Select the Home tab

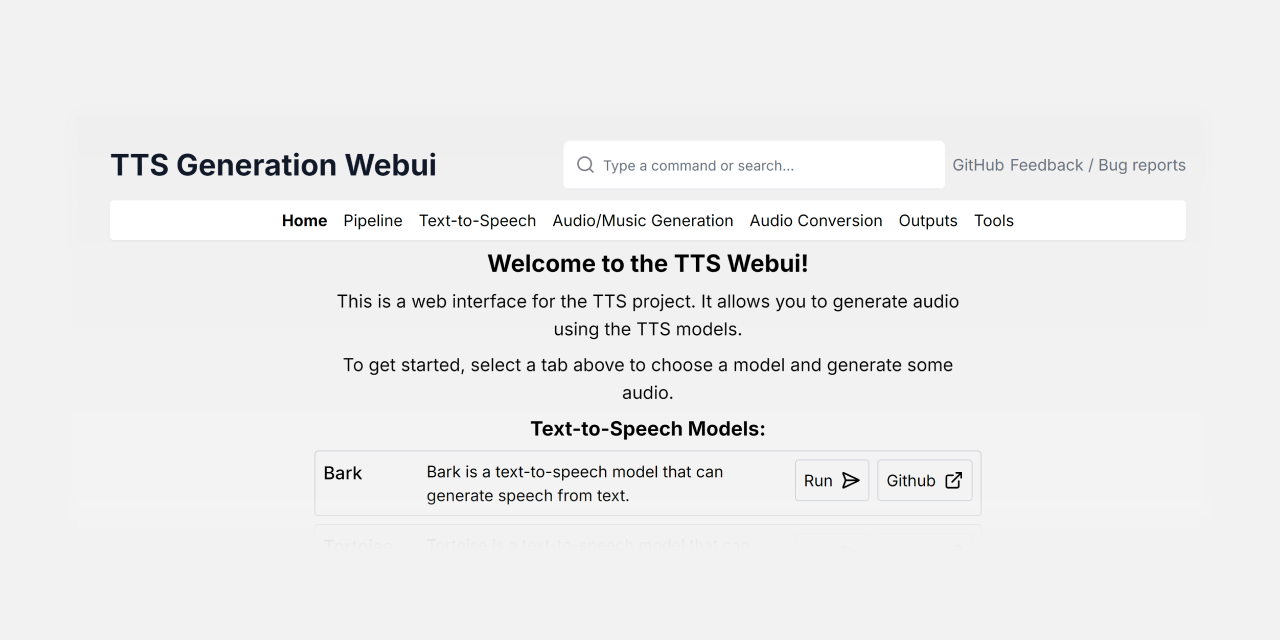[x=304, y=221]
